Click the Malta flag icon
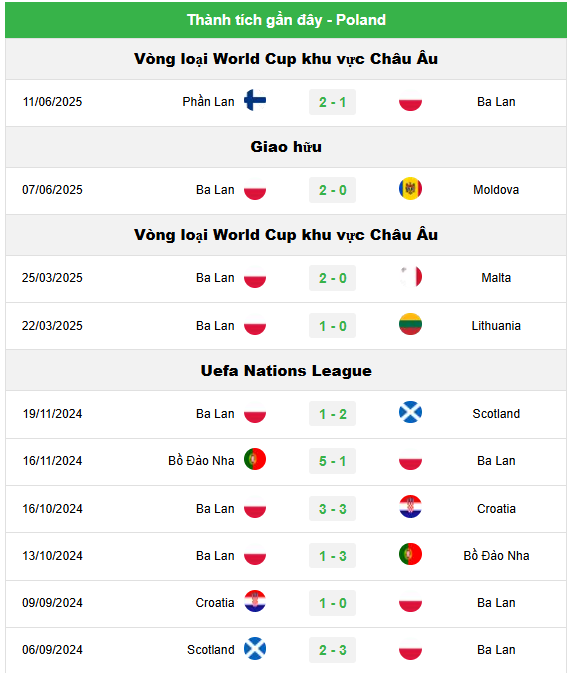Viewport: 570px width, 673px height. [x=410, y=276]
